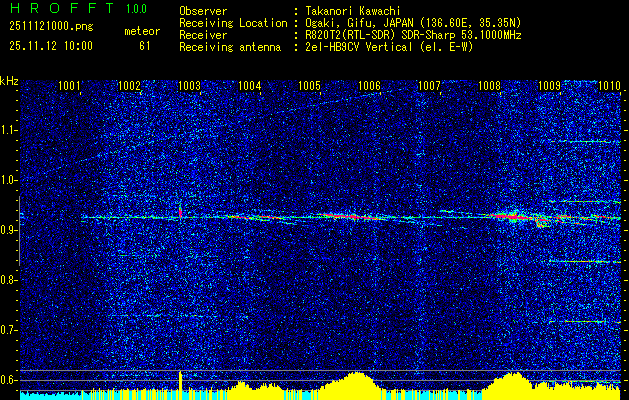The height and width of the screenshot is (400, 629).
Task: Select the filename 2511121000.png
Action: point(51,27)
